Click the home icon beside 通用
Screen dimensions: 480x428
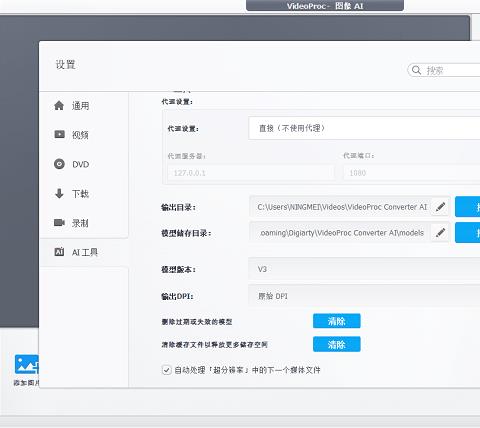[x=59, y=106]
